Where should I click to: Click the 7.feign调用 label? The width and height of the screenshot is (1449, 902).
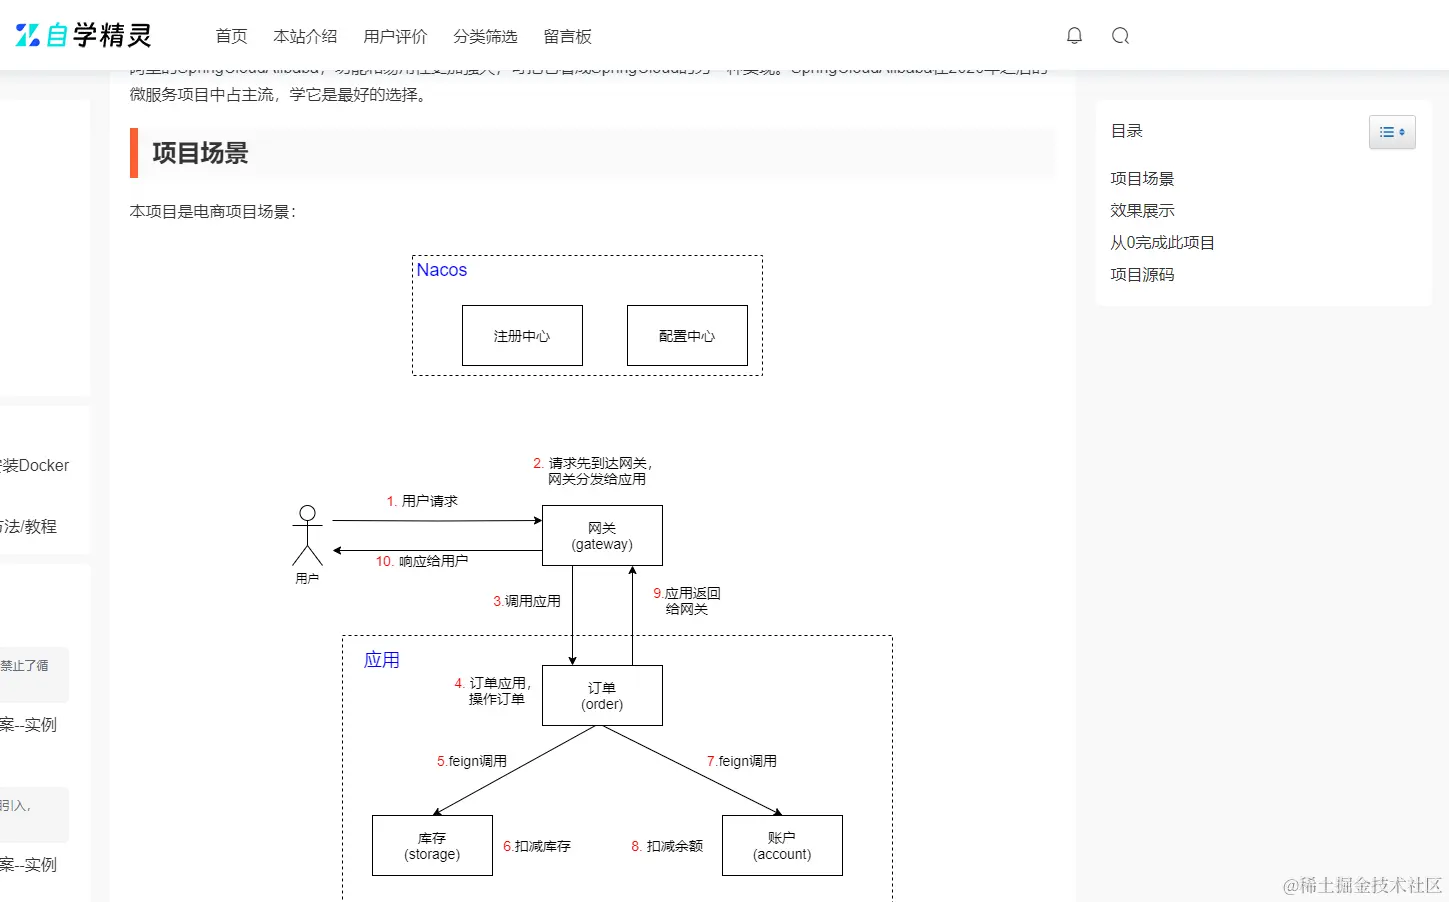[742, 761]
